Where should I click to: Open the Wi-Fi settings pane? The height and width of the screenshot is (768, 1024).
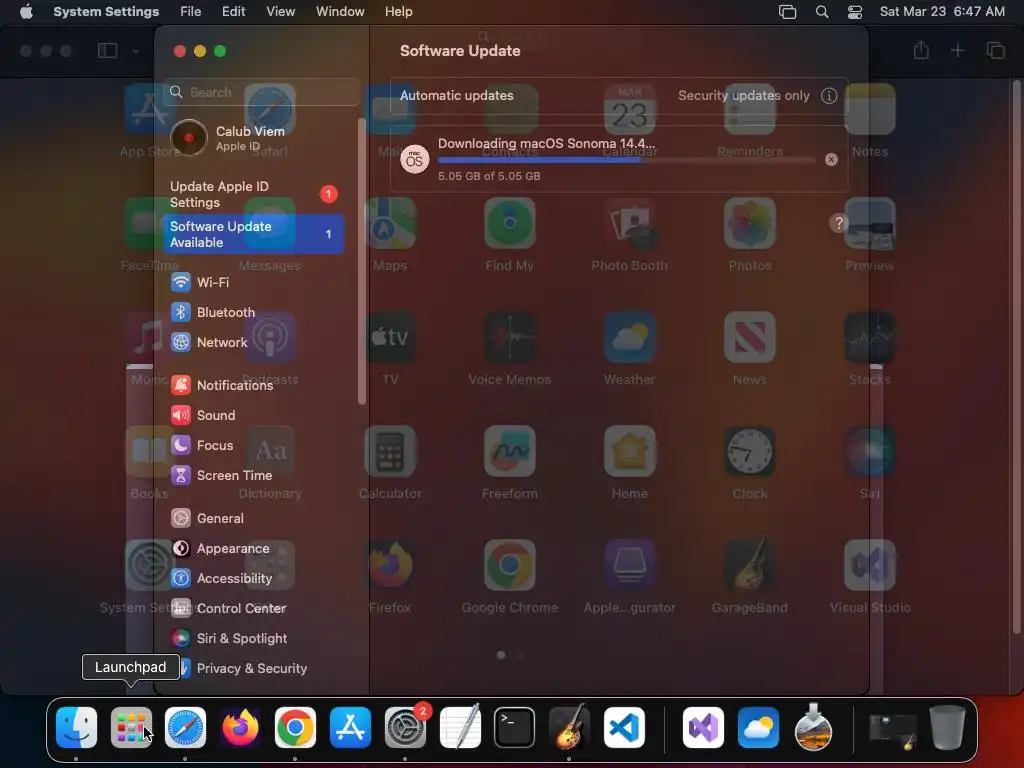coord(255,282)
